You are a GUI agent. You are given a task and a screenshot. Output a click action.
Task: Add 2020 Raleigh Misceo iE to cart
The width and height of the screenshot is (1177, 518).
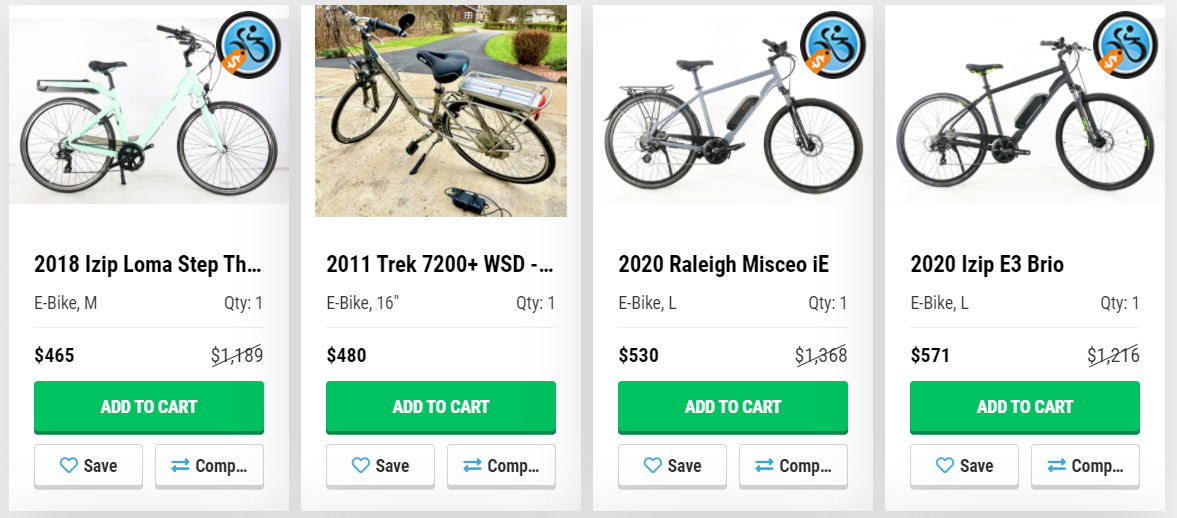733,407
